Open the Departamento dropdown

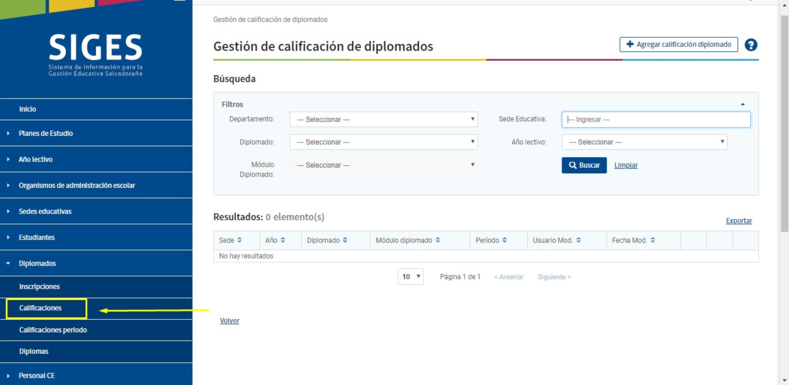[x=383, y=119]
